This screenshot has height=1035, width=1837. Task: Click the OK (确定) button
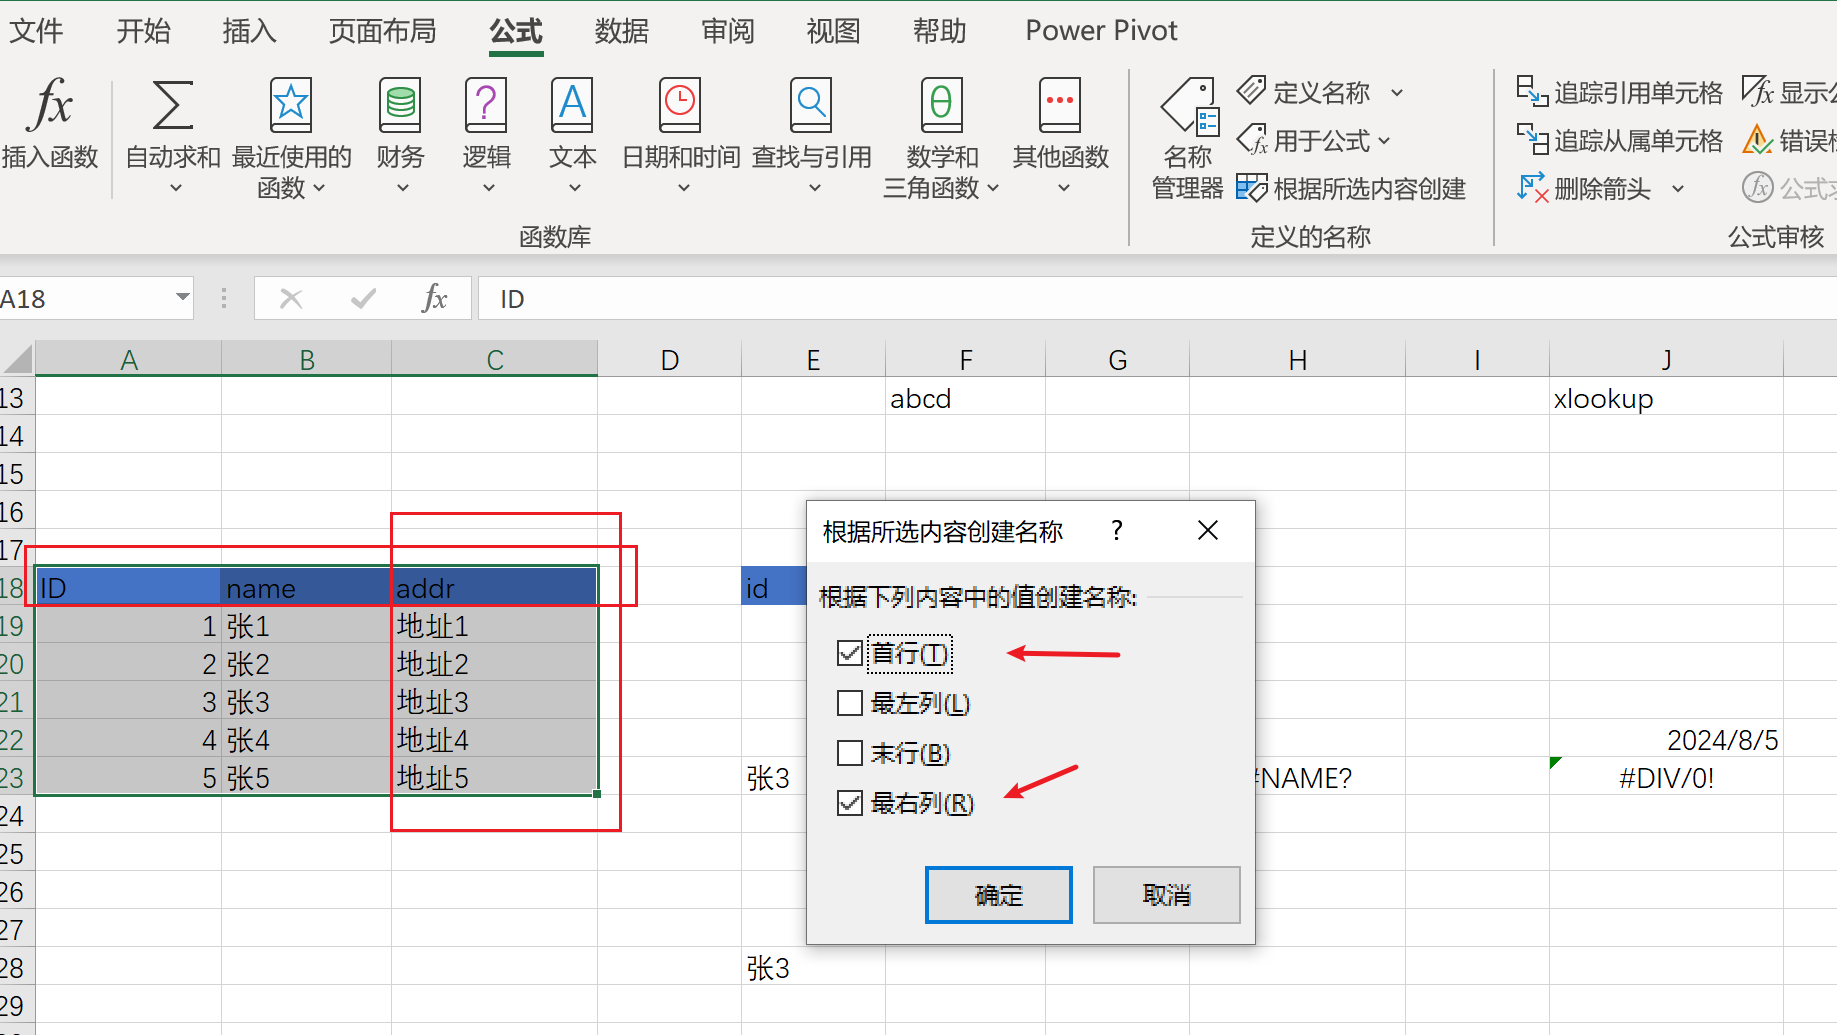(998, 895)
